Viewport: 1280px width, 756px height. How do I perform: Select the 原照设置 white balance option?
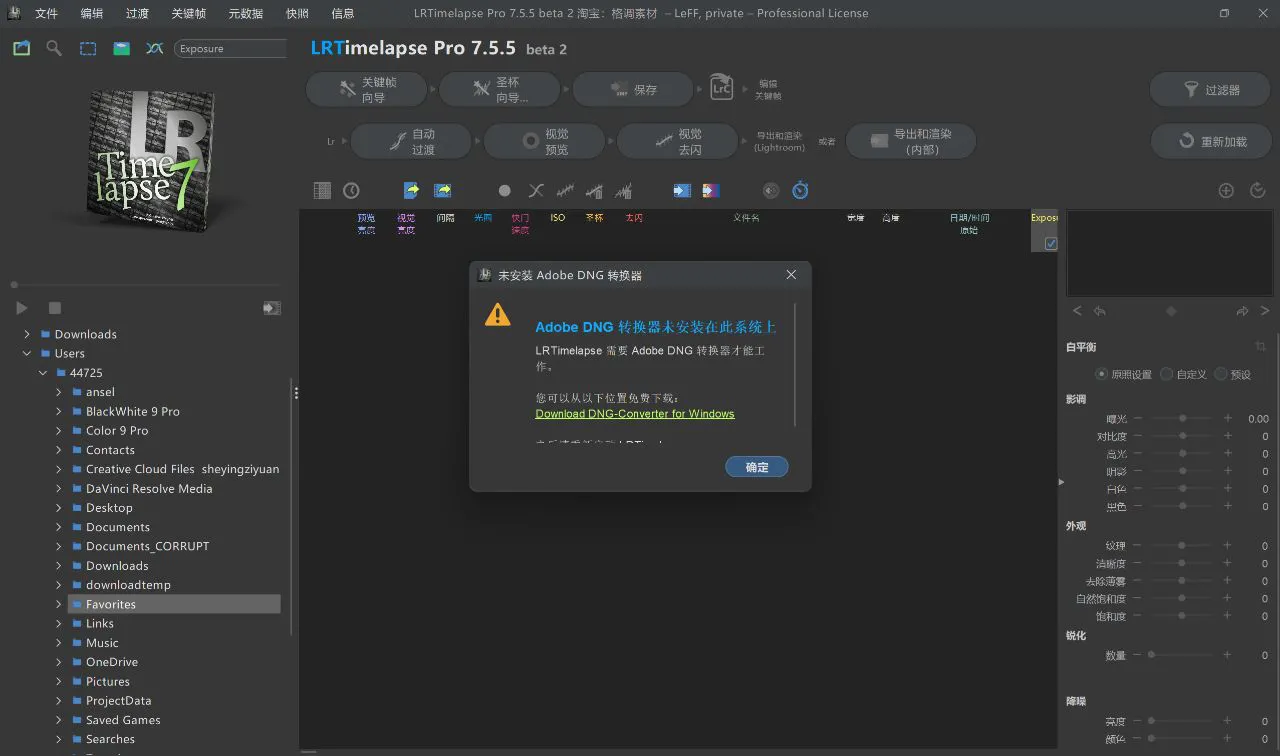click(1102, 374)
